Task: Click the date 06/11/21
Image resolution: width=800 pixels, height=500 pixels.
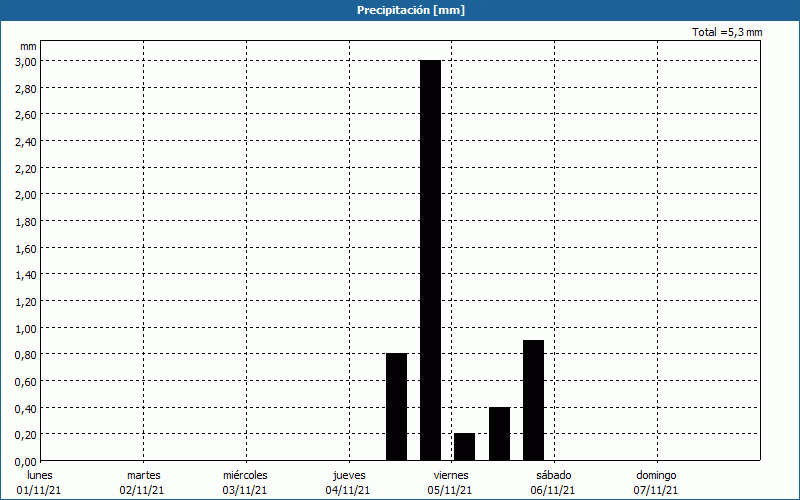Action: click(x=553, y=490)
